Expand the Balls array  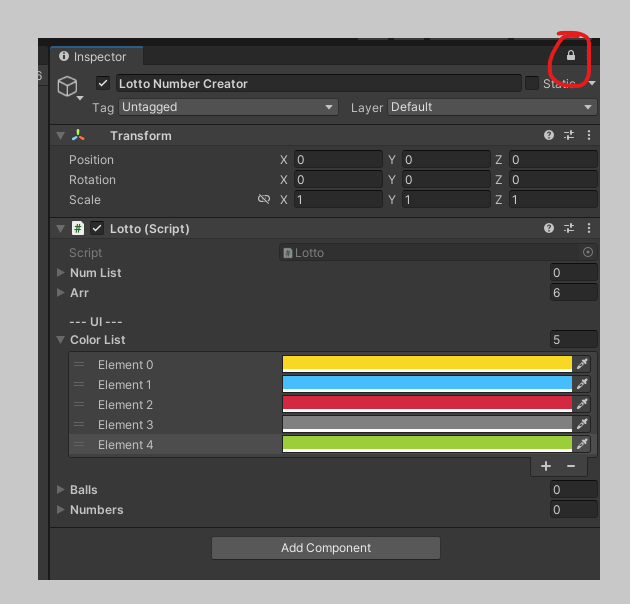point(61,489)
